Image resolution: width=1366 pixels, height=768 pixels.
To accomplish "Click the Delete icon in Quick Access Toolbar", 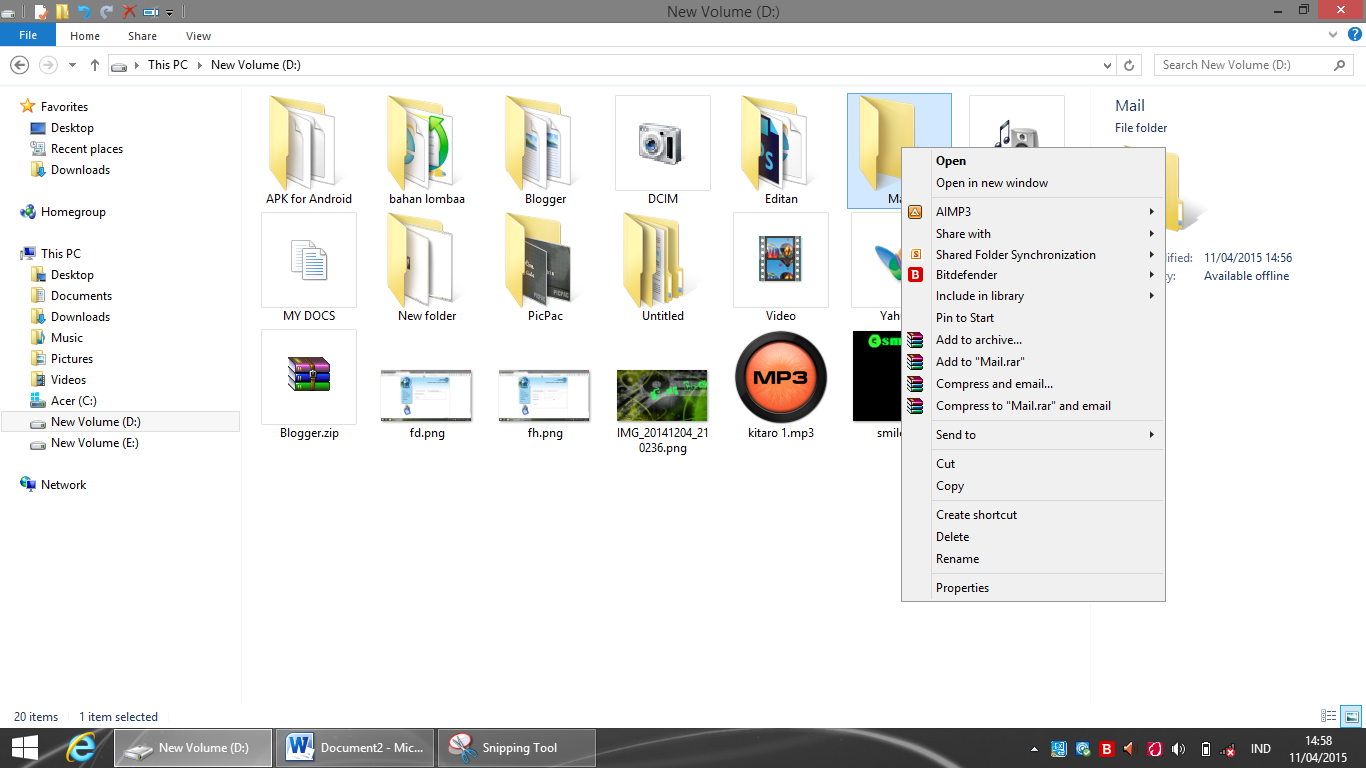I will [x=129, y=12].
